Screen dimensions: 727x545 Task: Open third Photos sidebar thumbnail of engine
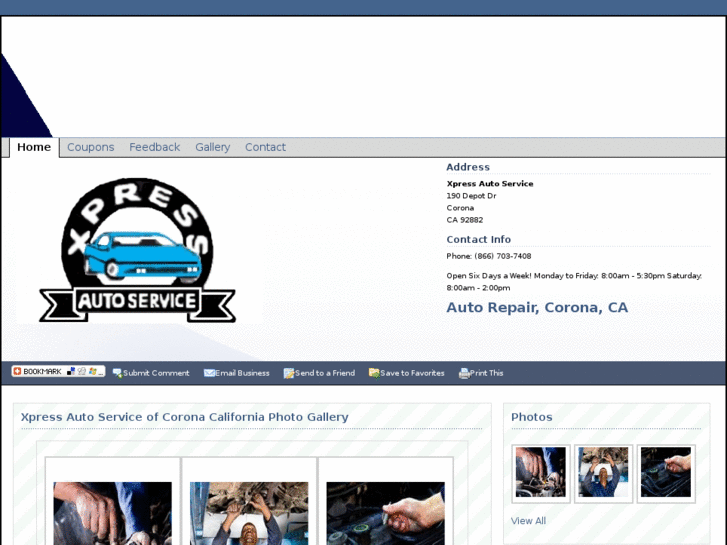[666, 473]
